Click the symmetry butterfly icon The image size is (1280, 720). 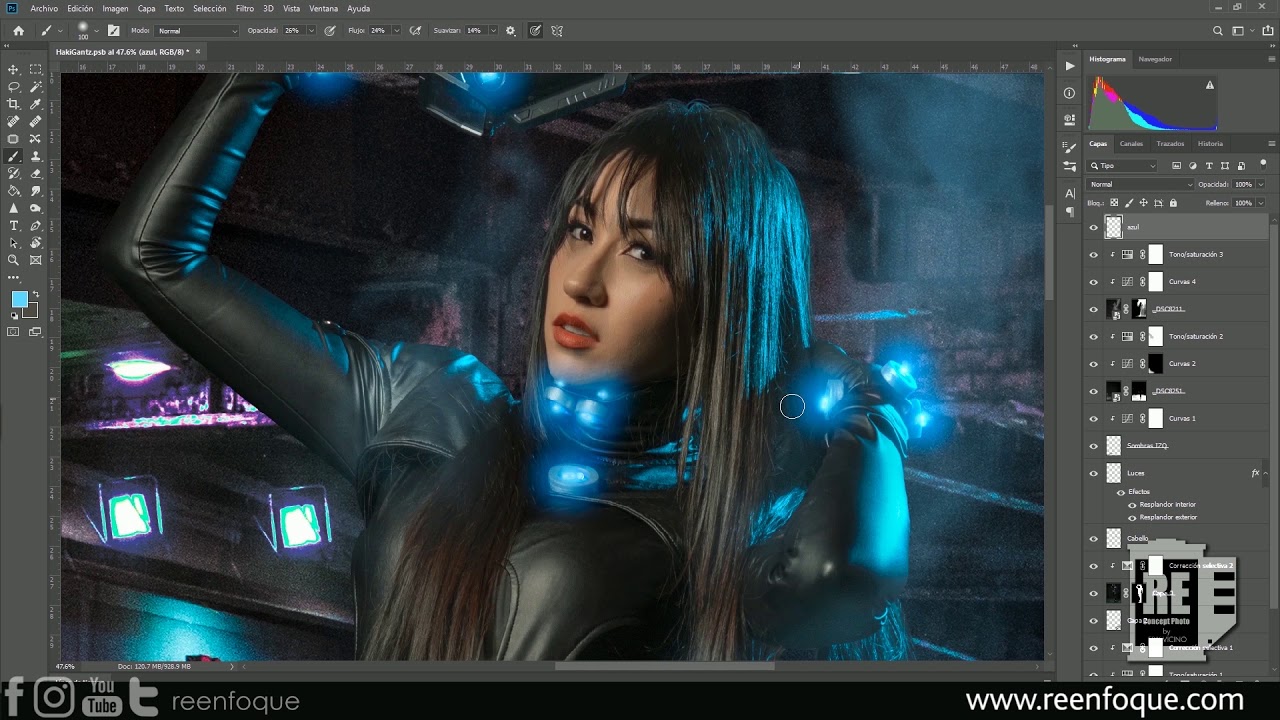(557, 31)
